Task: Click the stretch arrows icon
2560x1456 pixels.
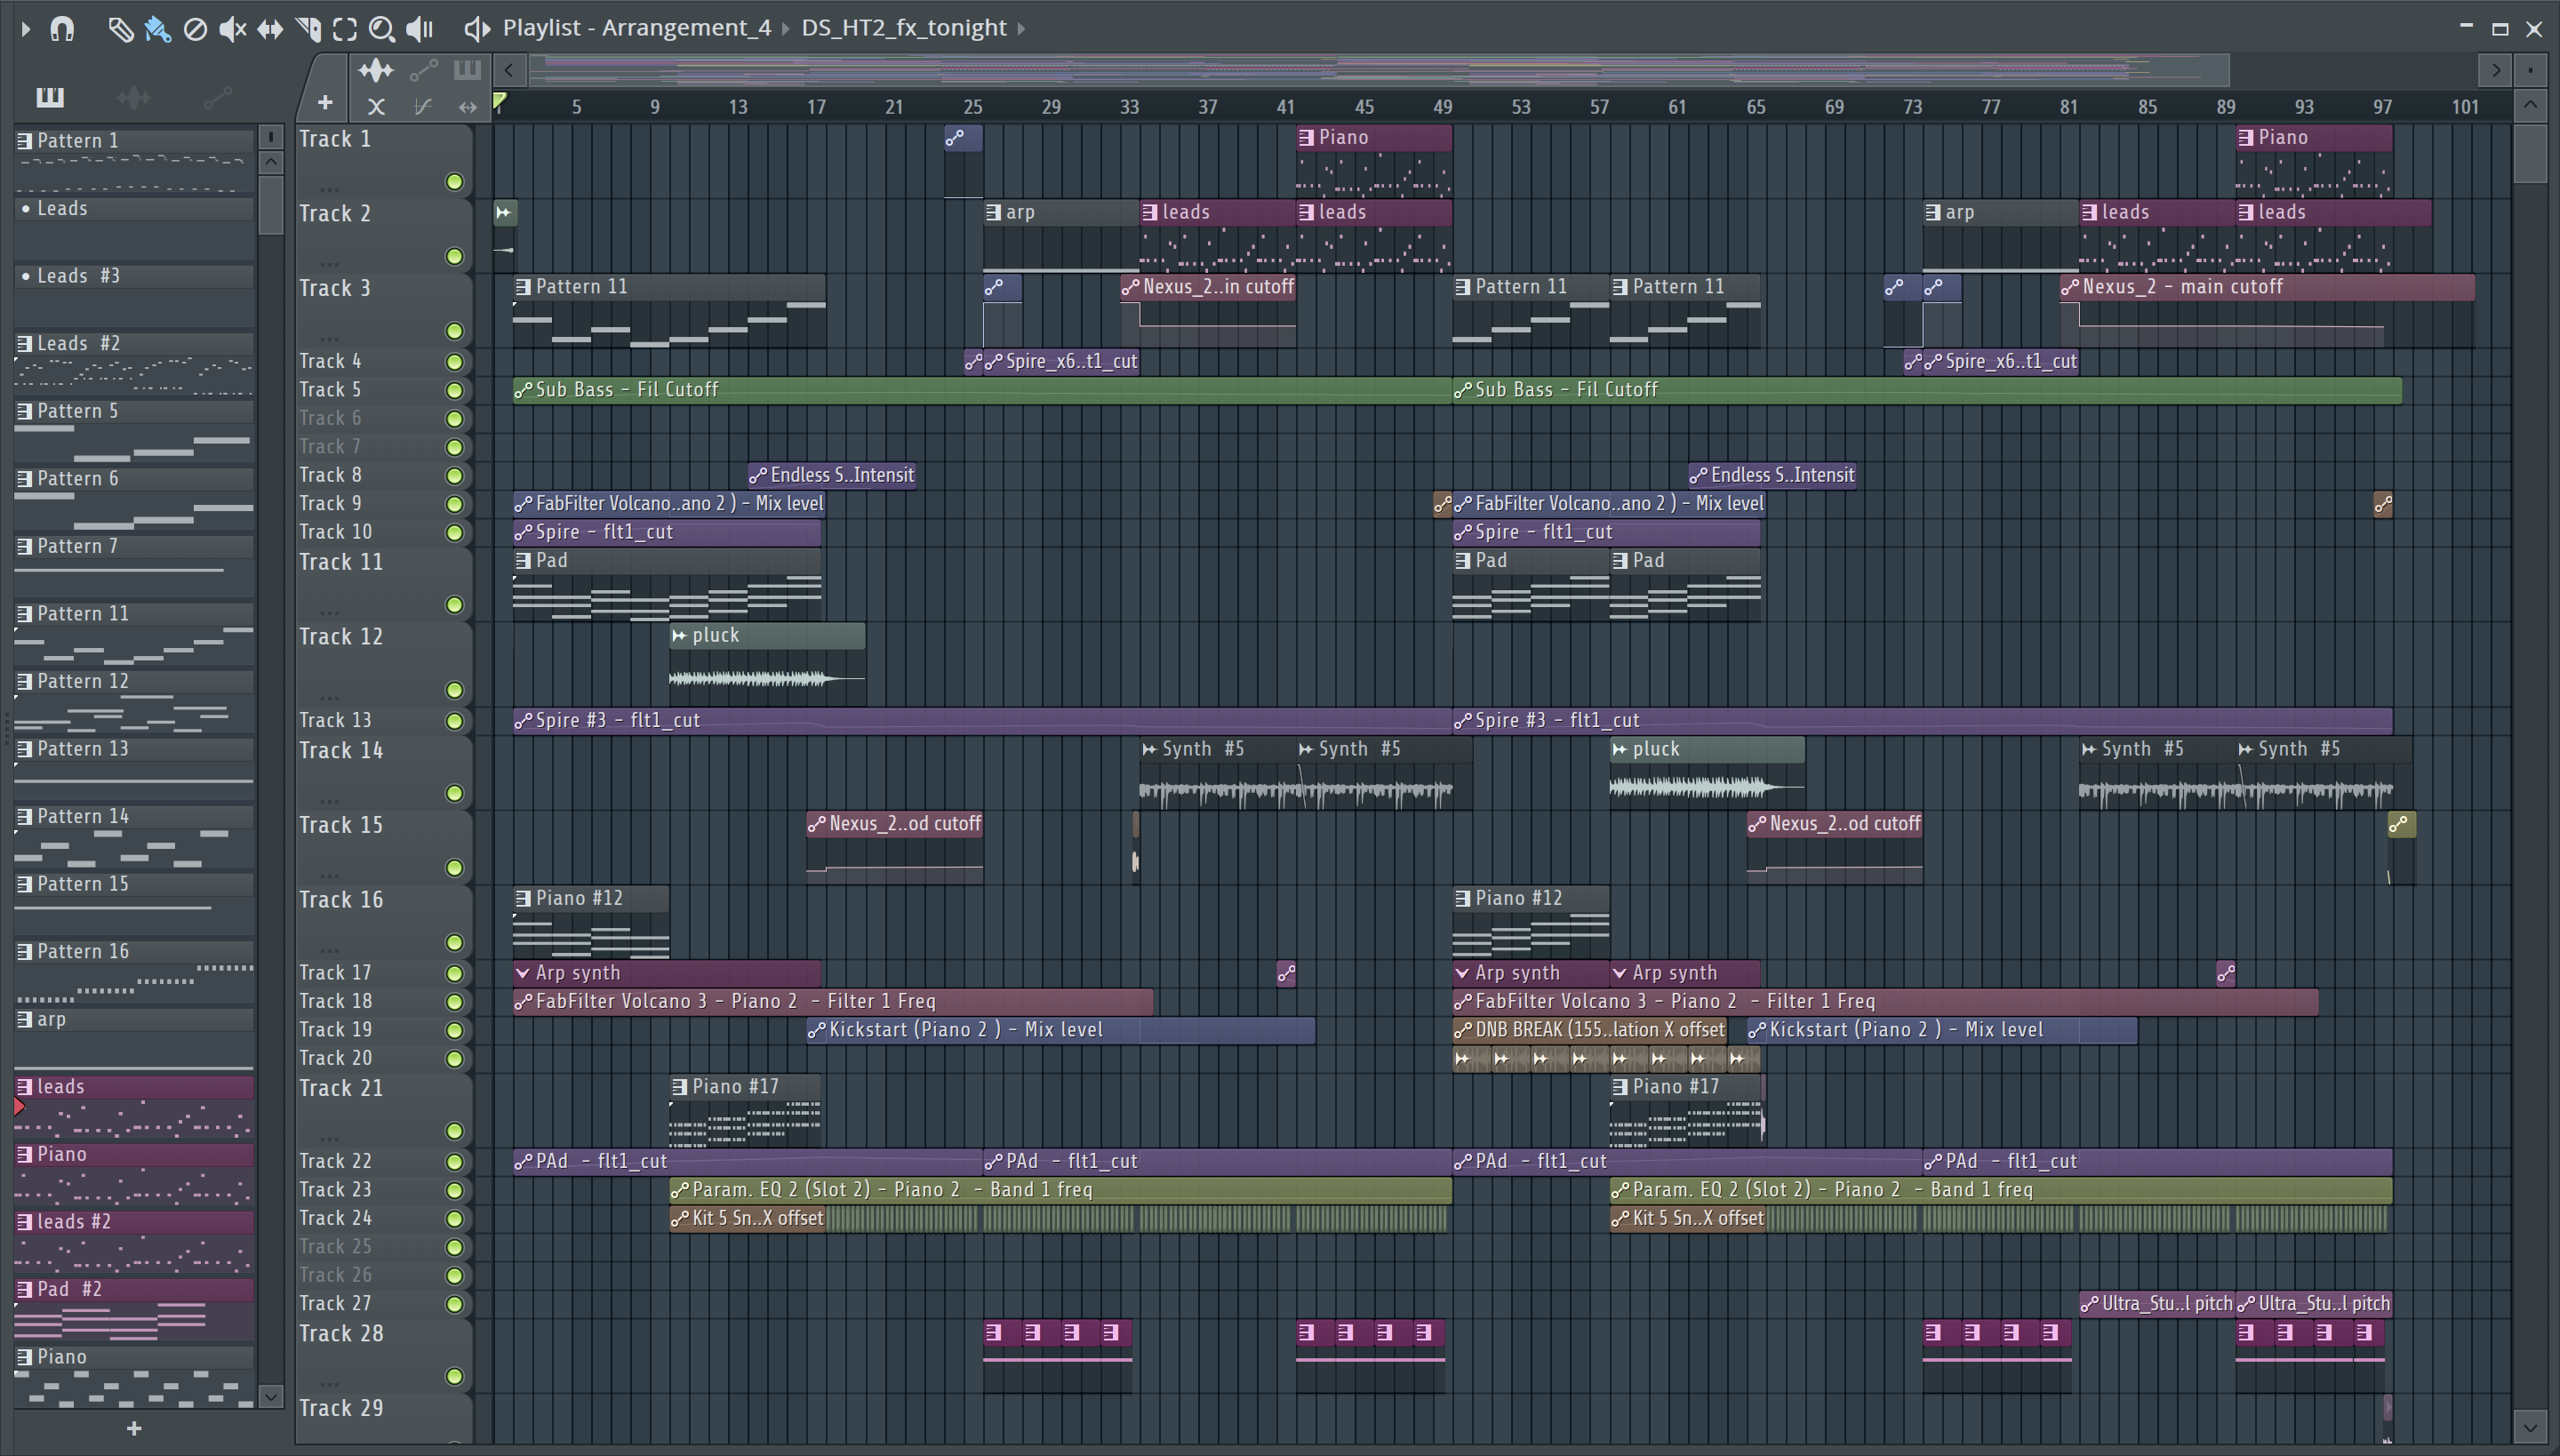Action: (x=467, y=106)
